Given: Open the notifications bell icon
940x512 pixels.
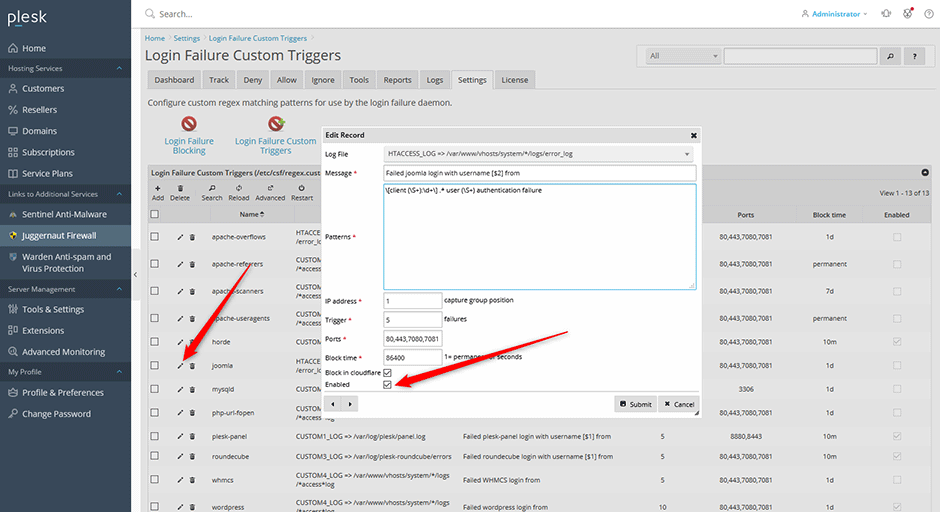Looking at the screenshot, I should point(886,13).
